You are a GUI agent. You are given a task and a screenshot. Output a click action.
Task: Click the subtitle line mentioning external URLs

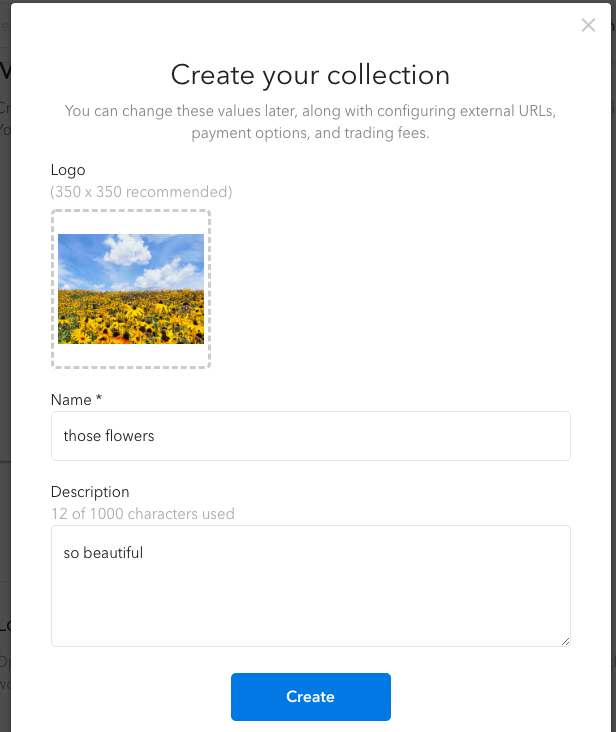click(310, 111)
